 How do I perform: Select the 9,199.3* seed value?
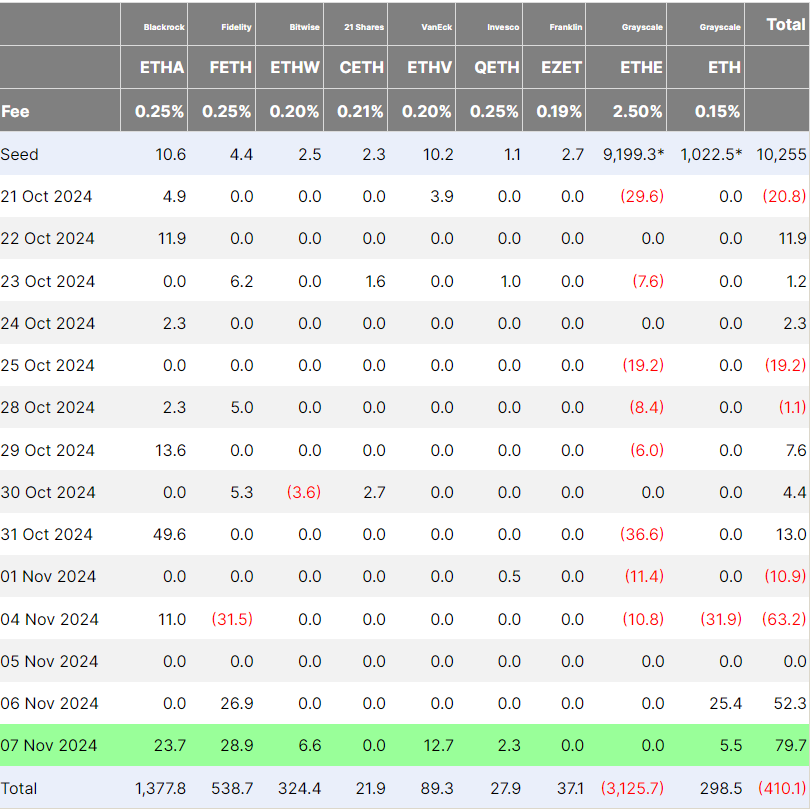point(633,154)
